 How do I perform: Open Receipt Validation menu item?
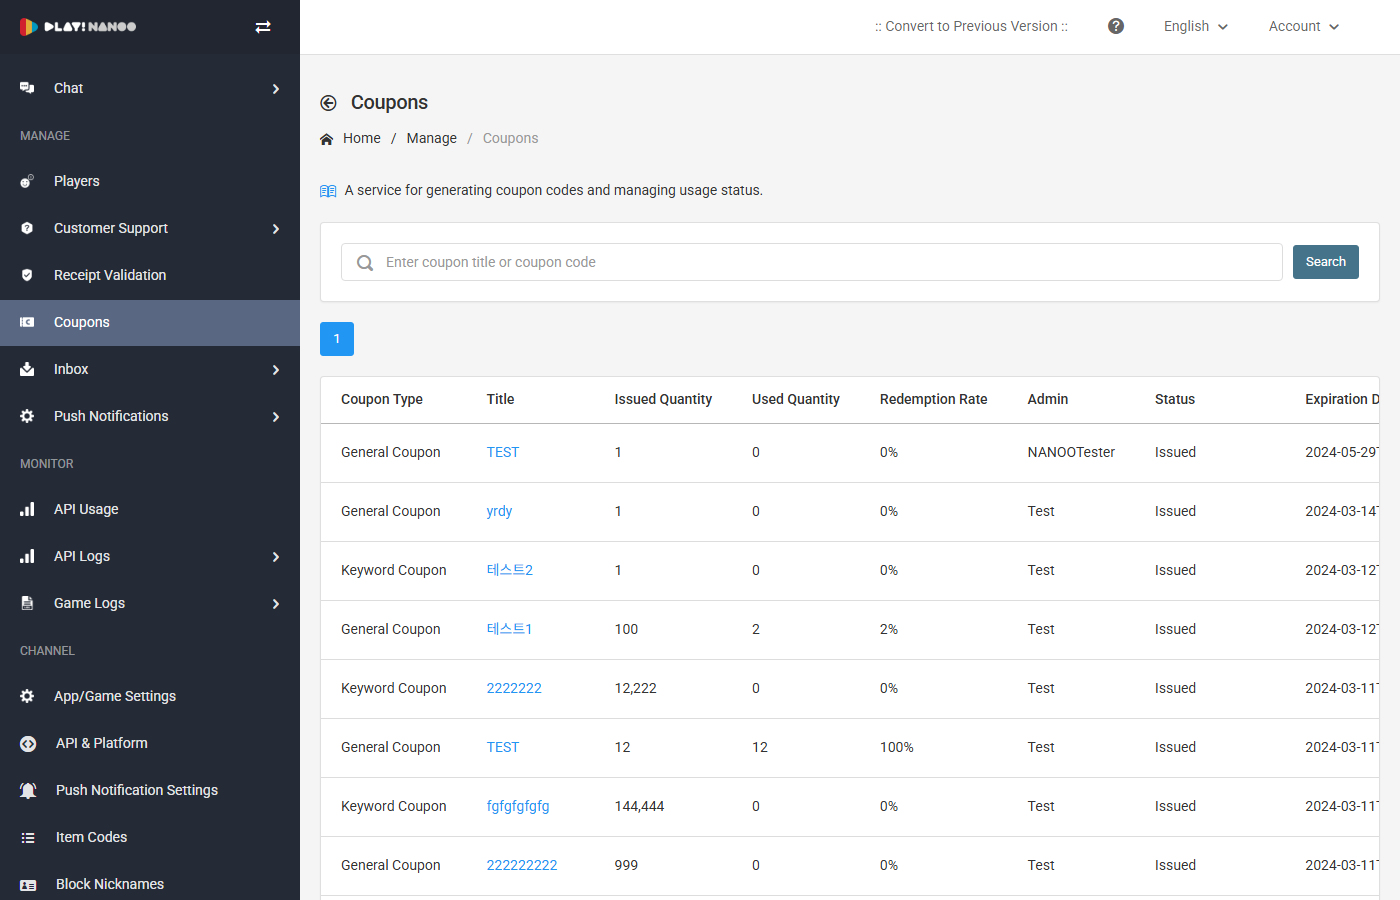point(150,275)
